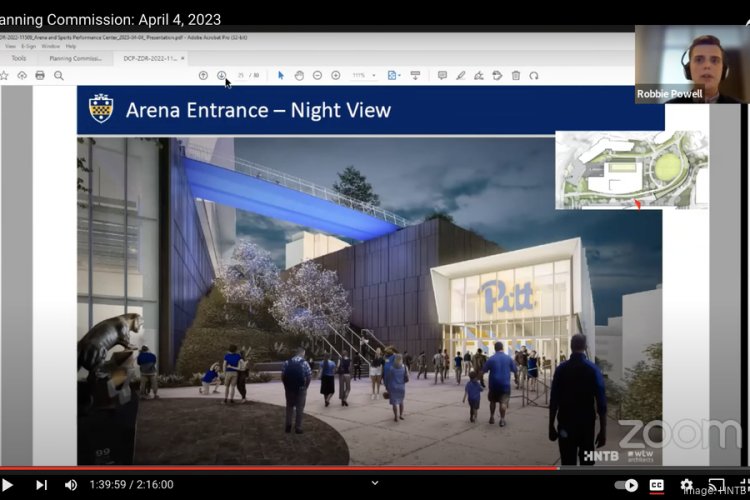This screenshot has height=500, width=750.
Task: Switch to the Tools tab
Action: (19, 58)
